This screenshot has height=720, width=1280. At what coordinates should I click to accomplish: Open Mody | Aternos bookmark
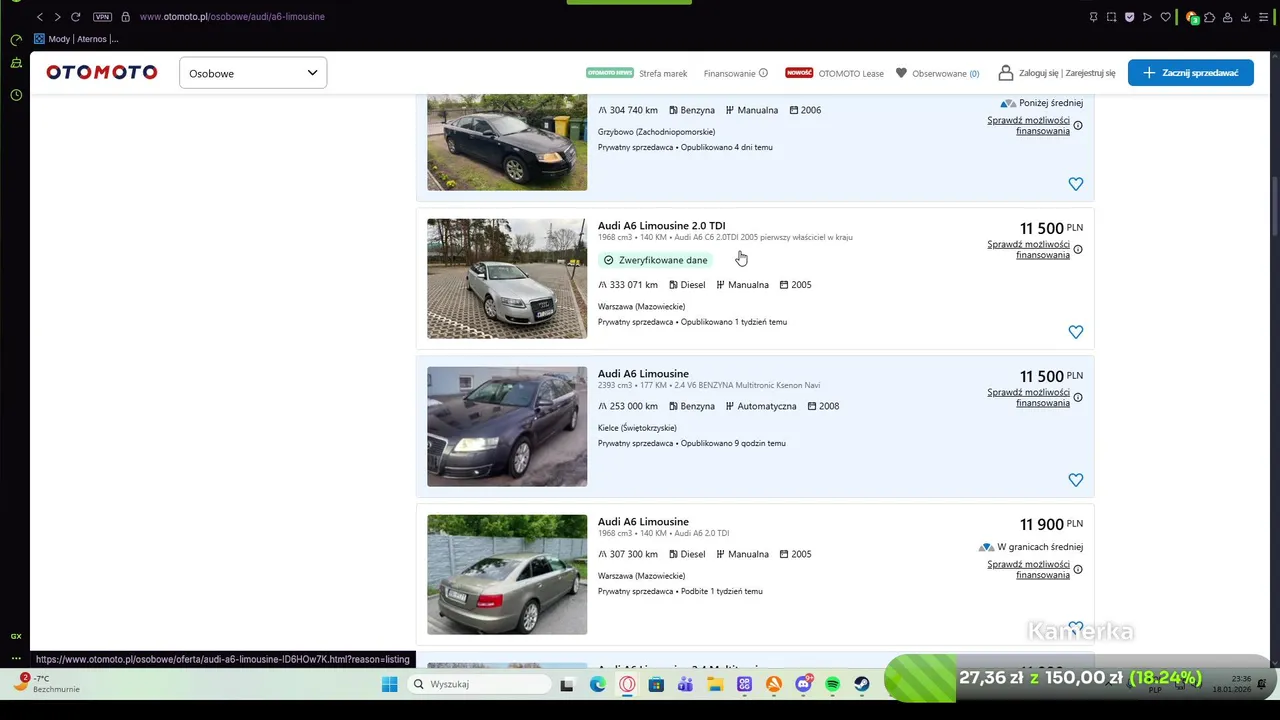coord(76,39)
